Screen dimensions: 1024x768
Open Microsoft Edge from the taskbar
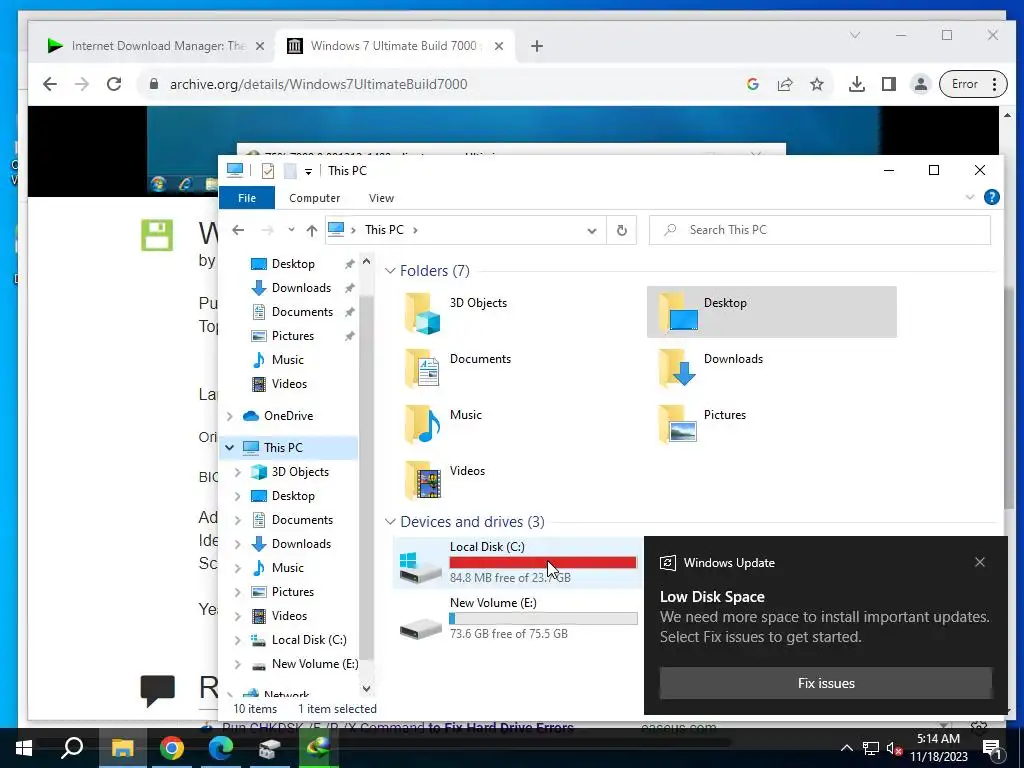(x=221, y=748)
